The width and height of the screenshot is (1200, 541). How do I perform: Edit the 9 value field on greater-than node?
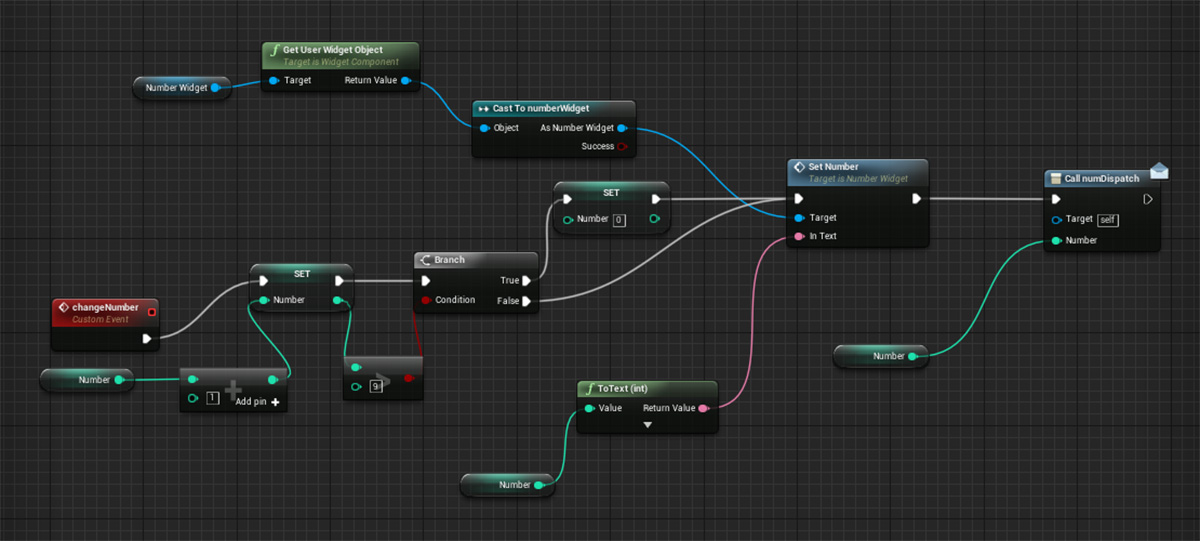click(x=376, y=386)
